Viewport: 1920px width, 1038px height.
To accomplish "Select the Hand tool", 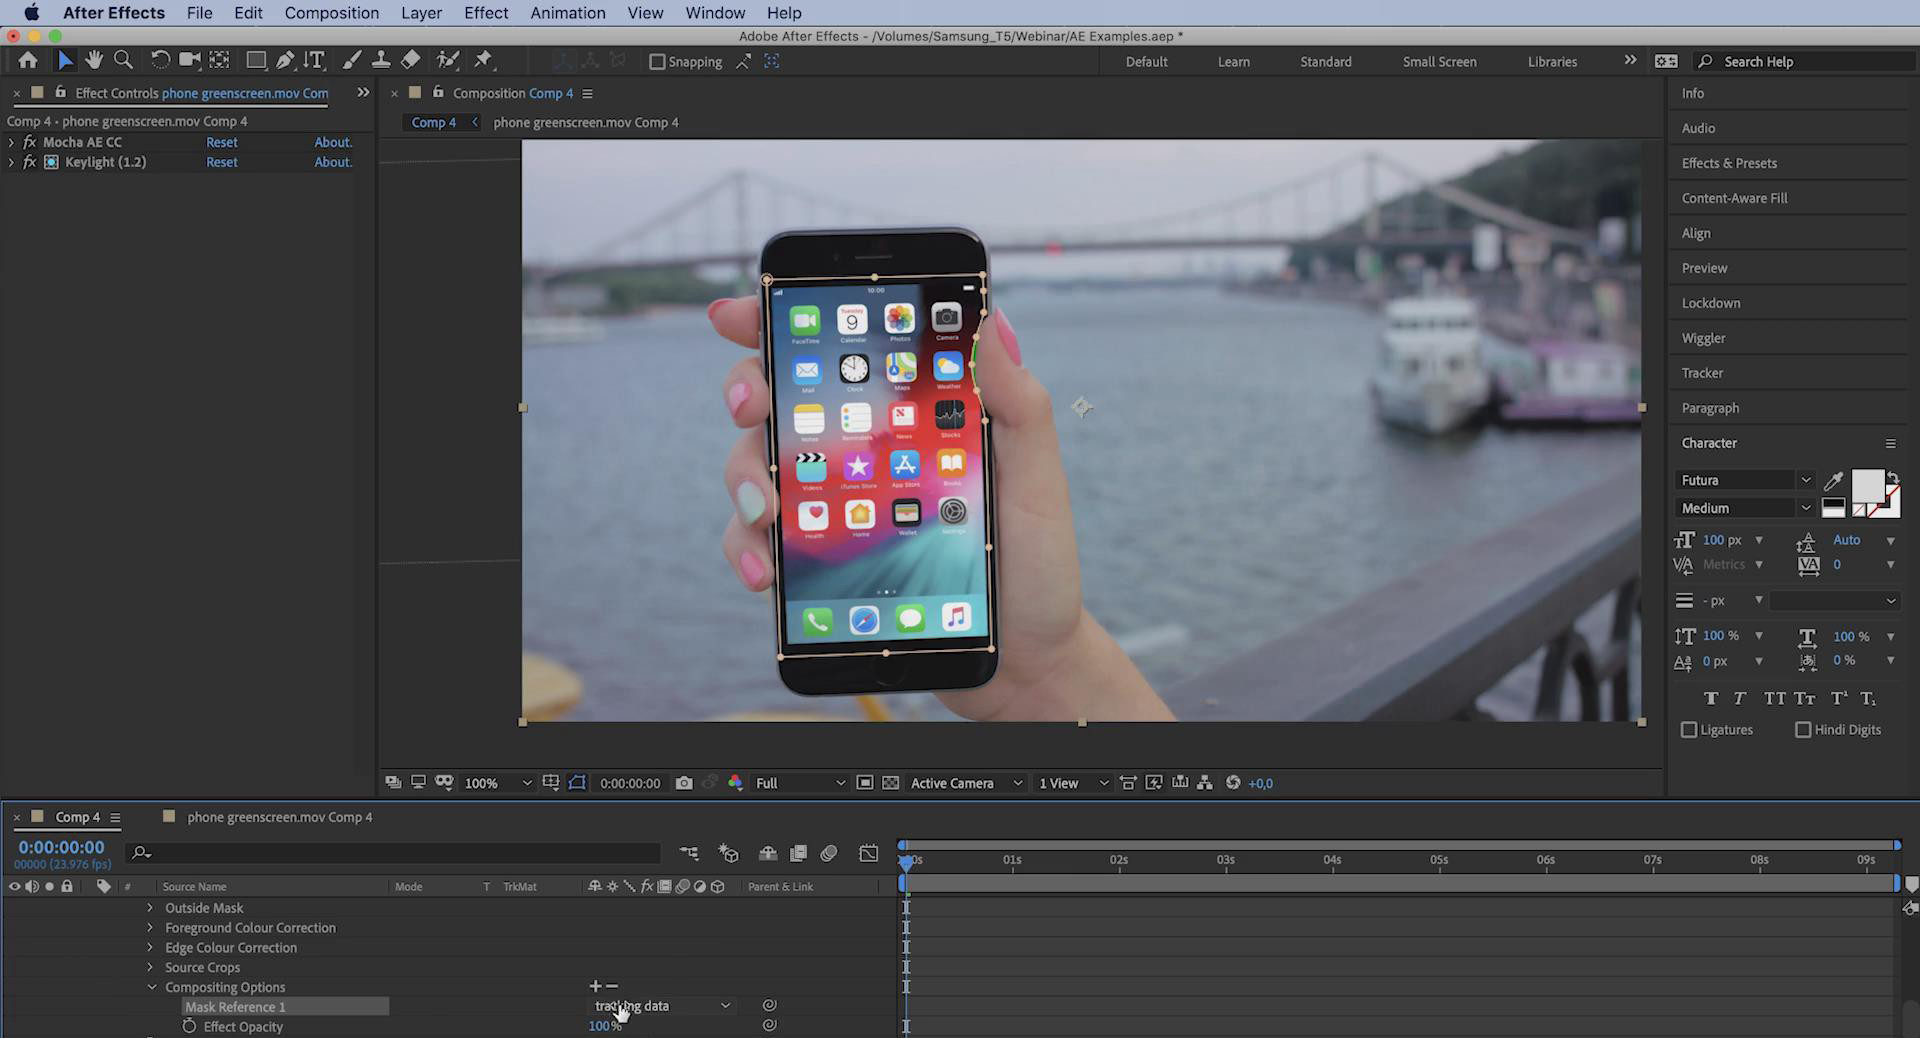I will pyautogui.click(x=94, y=60).
